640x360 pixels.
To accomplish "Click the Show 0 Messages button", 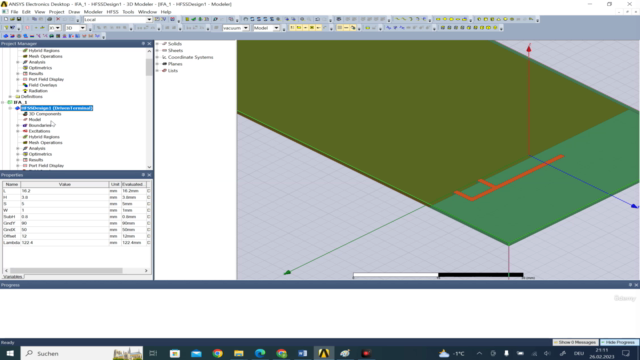I will (x=576, y=342).
